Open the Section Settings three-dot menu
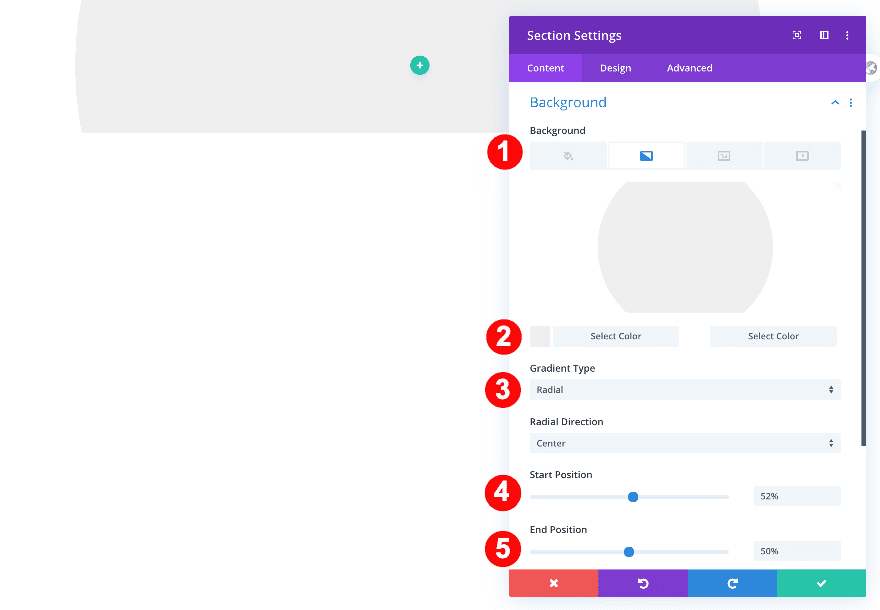This screenshot has height=610, width=880. point(847,35)
